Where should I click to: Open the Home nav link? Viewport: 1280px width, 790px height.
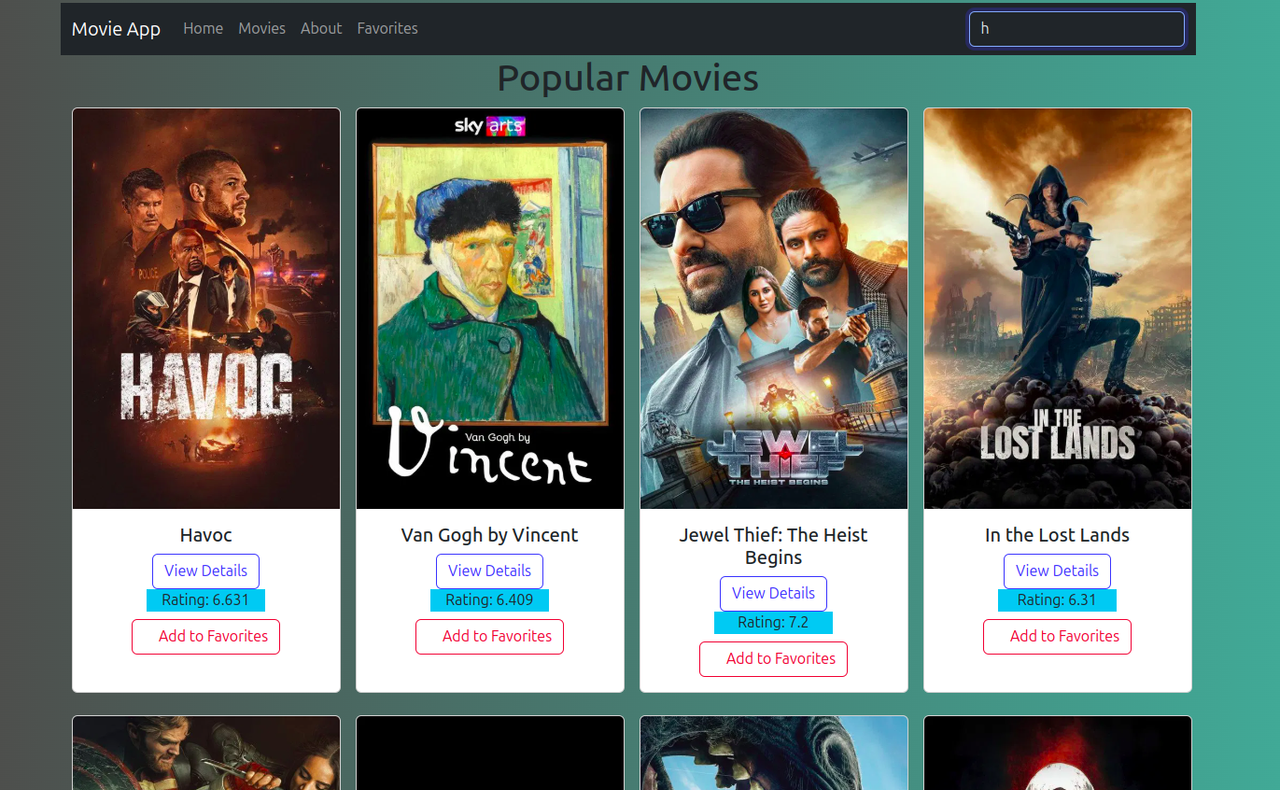tap(203, 29)
